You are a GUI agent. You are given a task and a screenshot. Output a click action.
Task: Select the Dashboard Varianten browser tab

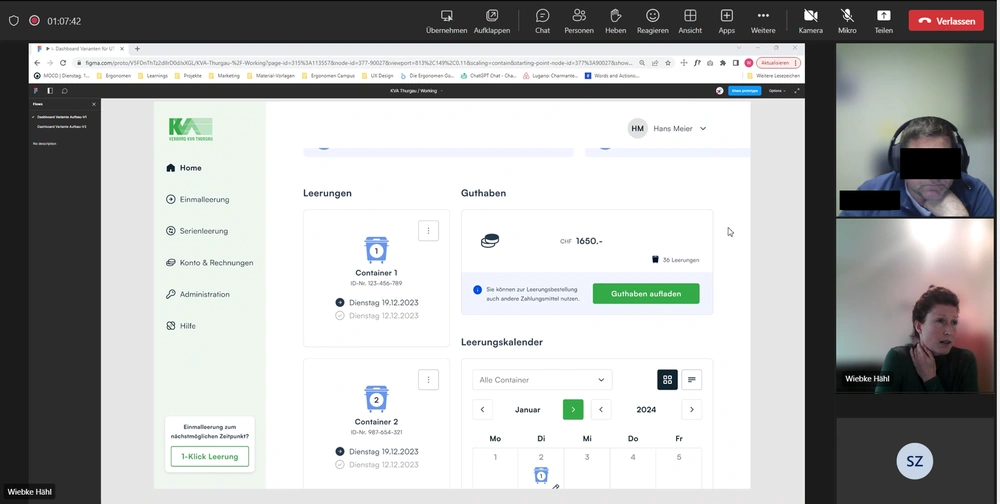pyautogui.click(x=80, y=48)
